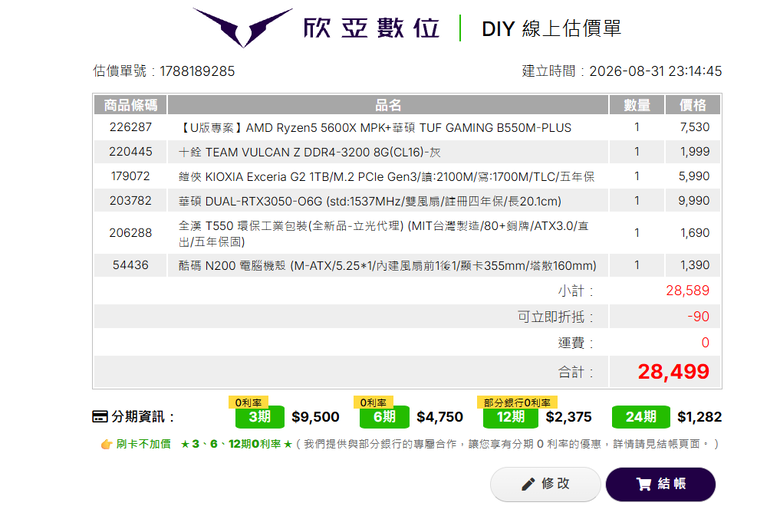Image resolution: width=780 pixels, height=519 pixels.
Task: Click the 酷碼 N200 case product name
Action: pyautogui.click(x=388, y=266)
